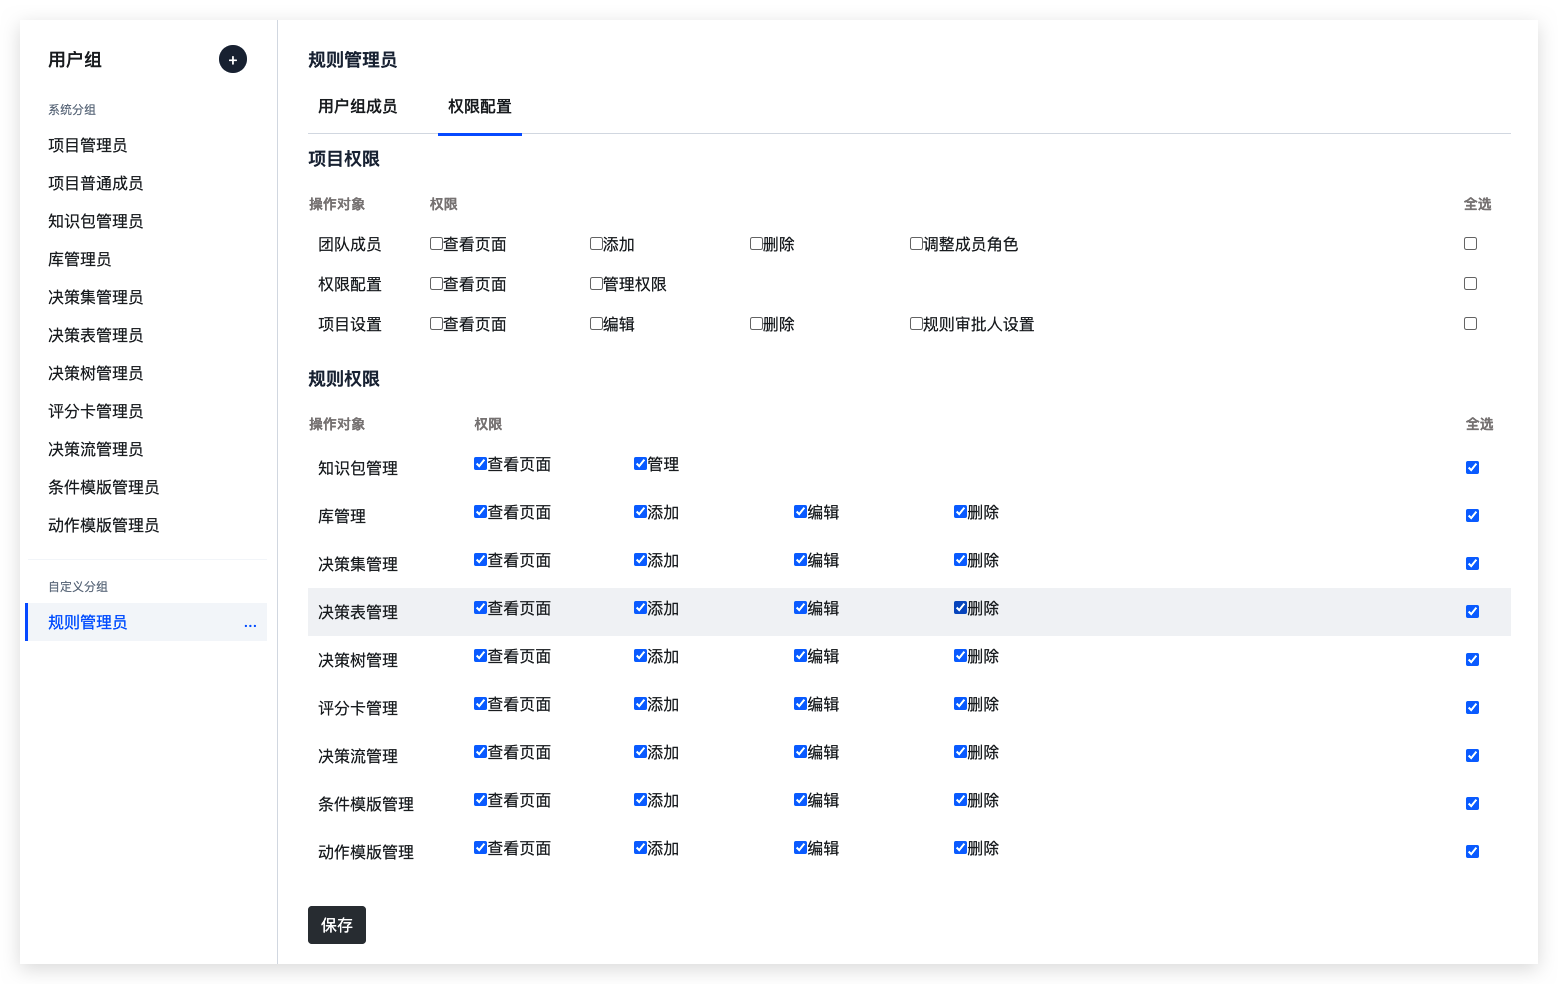Open the 规则管理员 more options ellipsis
This screenshot has width=1558, height=984.
[250, 625]
